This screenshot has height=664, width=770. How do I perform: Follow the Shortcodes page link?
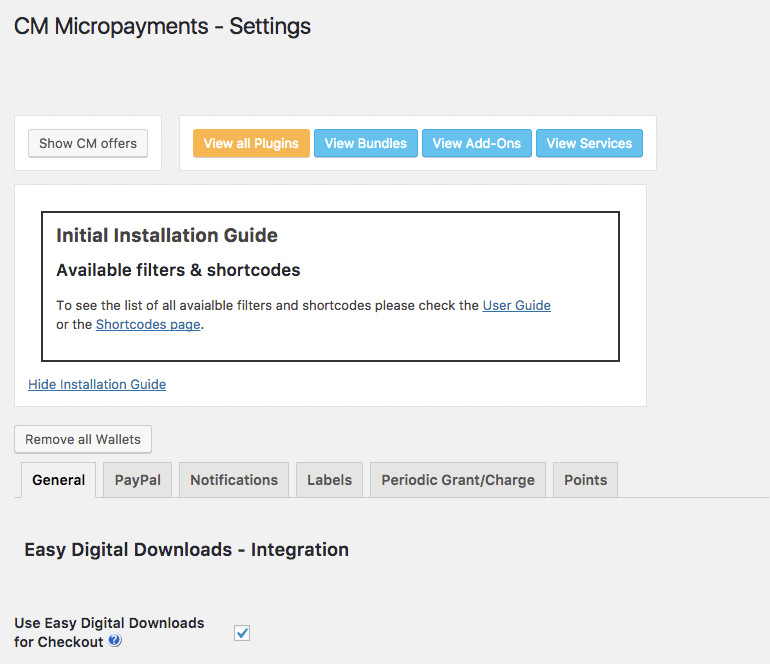pyautogui.click(x=148, y=324)
